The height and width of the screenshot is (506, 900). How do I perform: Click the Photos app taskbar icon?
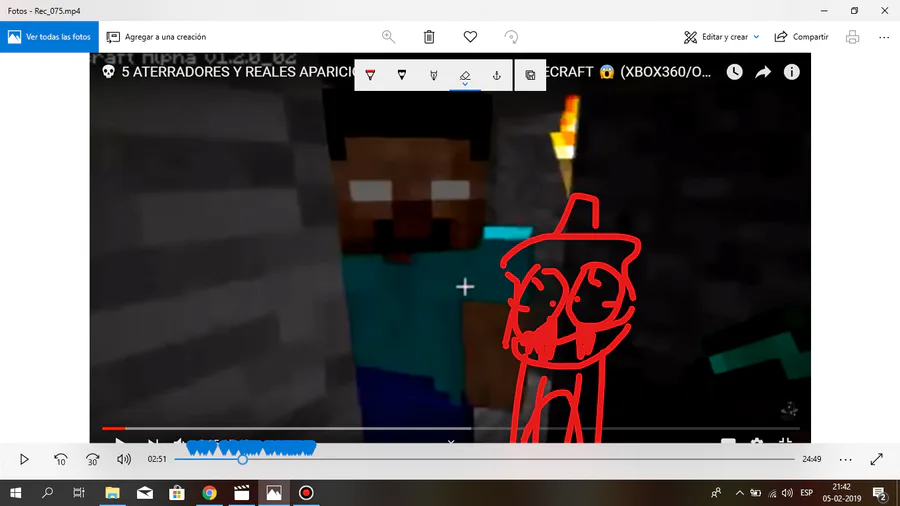pos(274,493)
